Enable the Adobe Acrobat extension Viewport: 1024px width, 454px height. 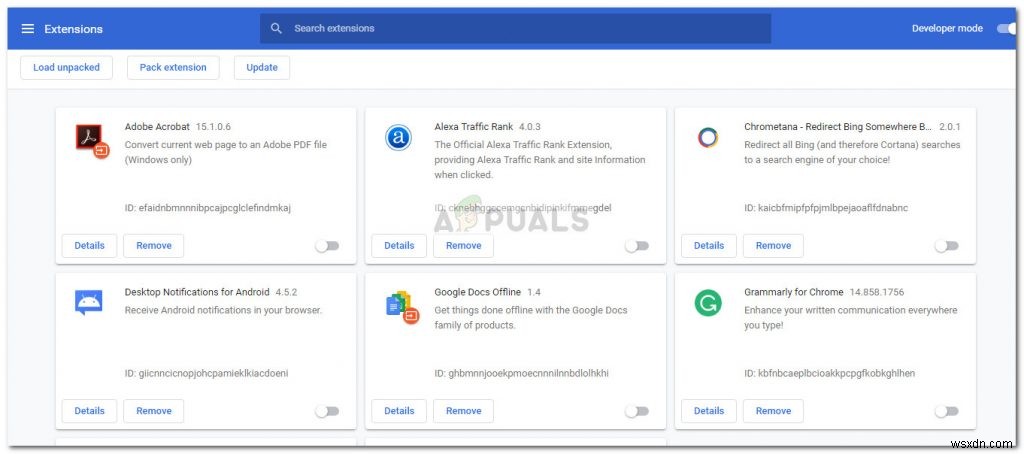[x=327, y=246]
